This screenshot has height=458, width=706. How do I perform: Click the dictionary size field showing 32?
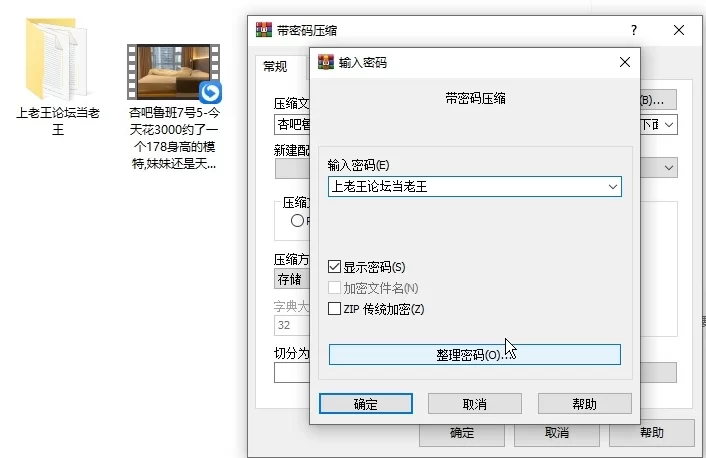[292, 325]
